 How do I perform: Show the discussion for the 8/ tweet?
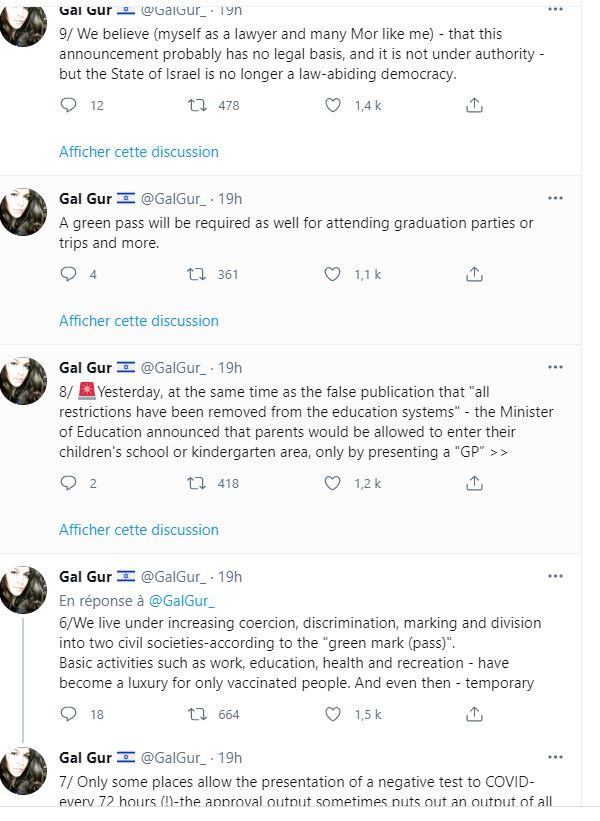[x=138, y=529]
